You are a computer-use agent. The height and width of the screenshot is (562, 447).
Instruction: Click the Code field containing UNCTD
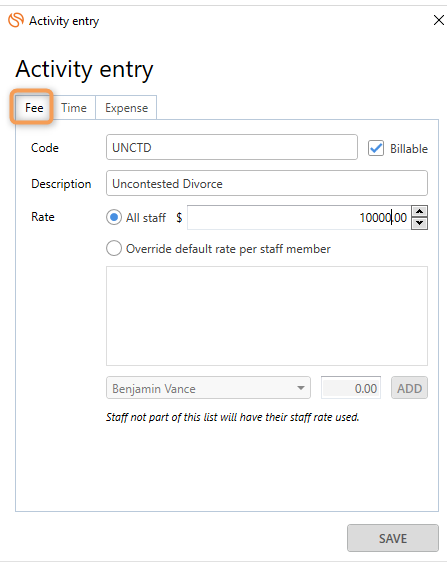[x=232, y=147]
